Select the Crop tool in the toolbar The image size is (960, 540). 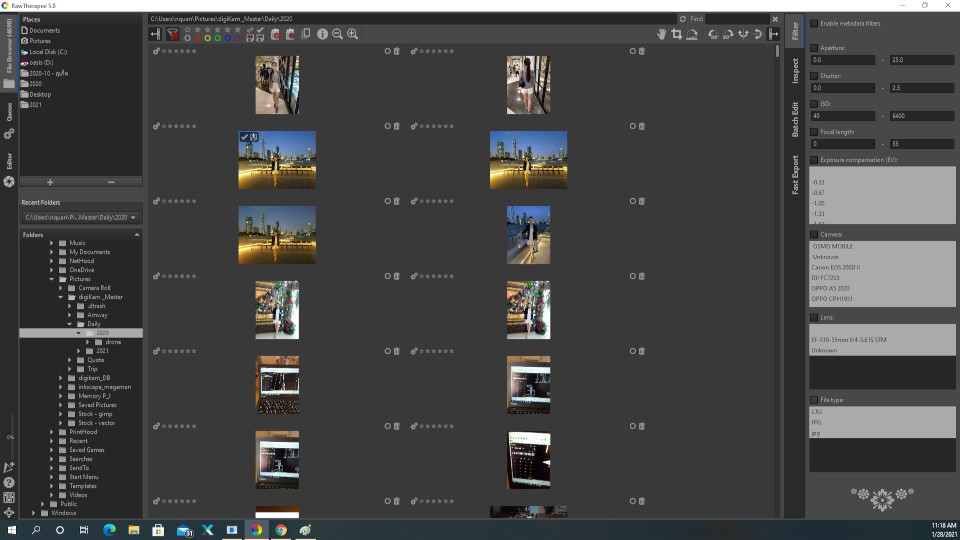pyautogui.click(x=677, y=34)
